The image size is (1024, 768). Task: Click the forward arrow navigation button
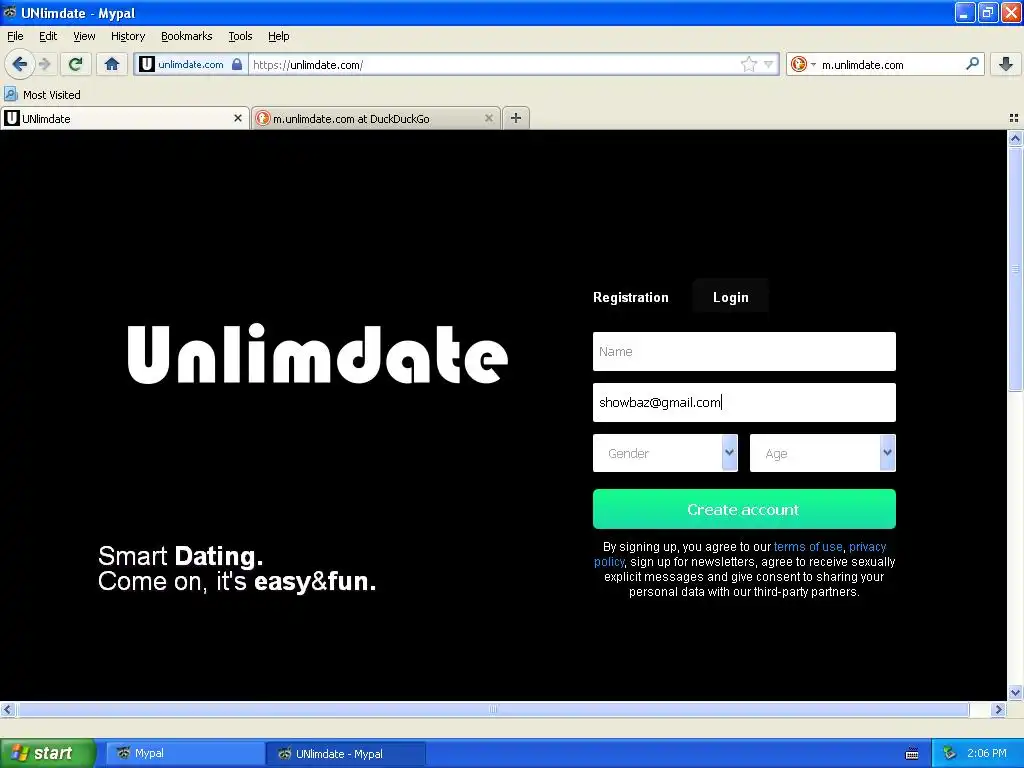pos(44,64)
